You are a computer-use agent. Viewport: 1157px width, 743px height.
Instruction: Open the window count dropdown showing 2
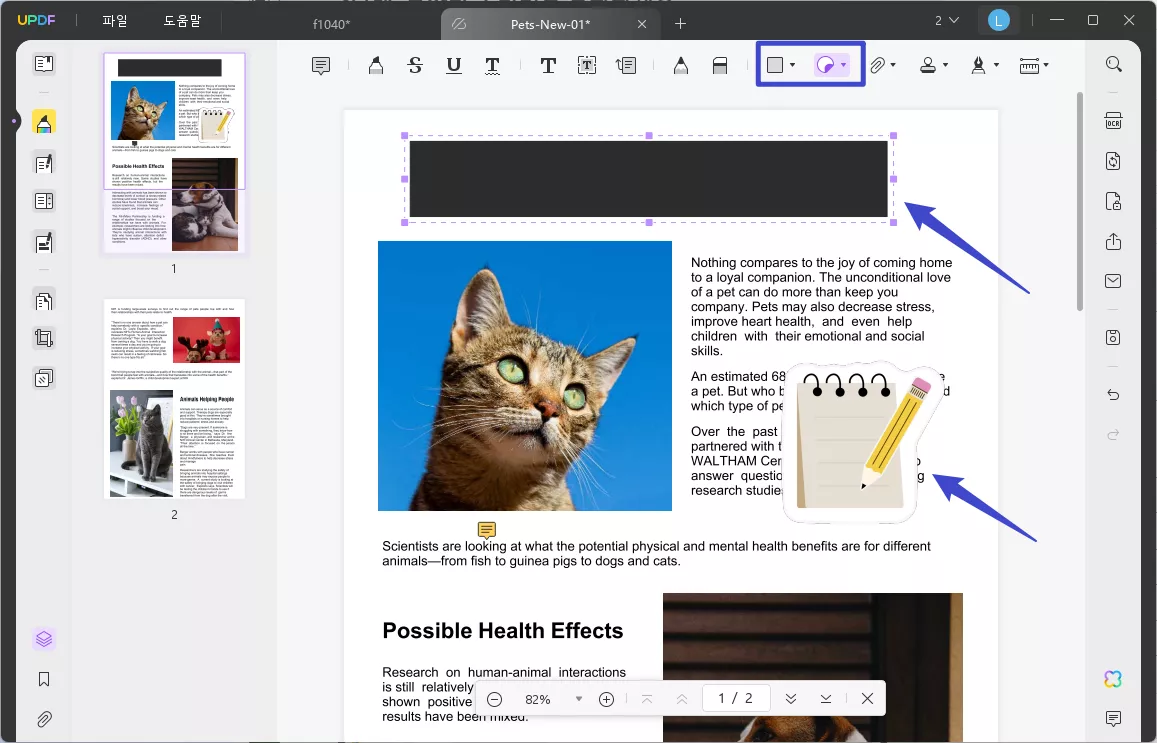pyautogui.click(x=947, y=21)
